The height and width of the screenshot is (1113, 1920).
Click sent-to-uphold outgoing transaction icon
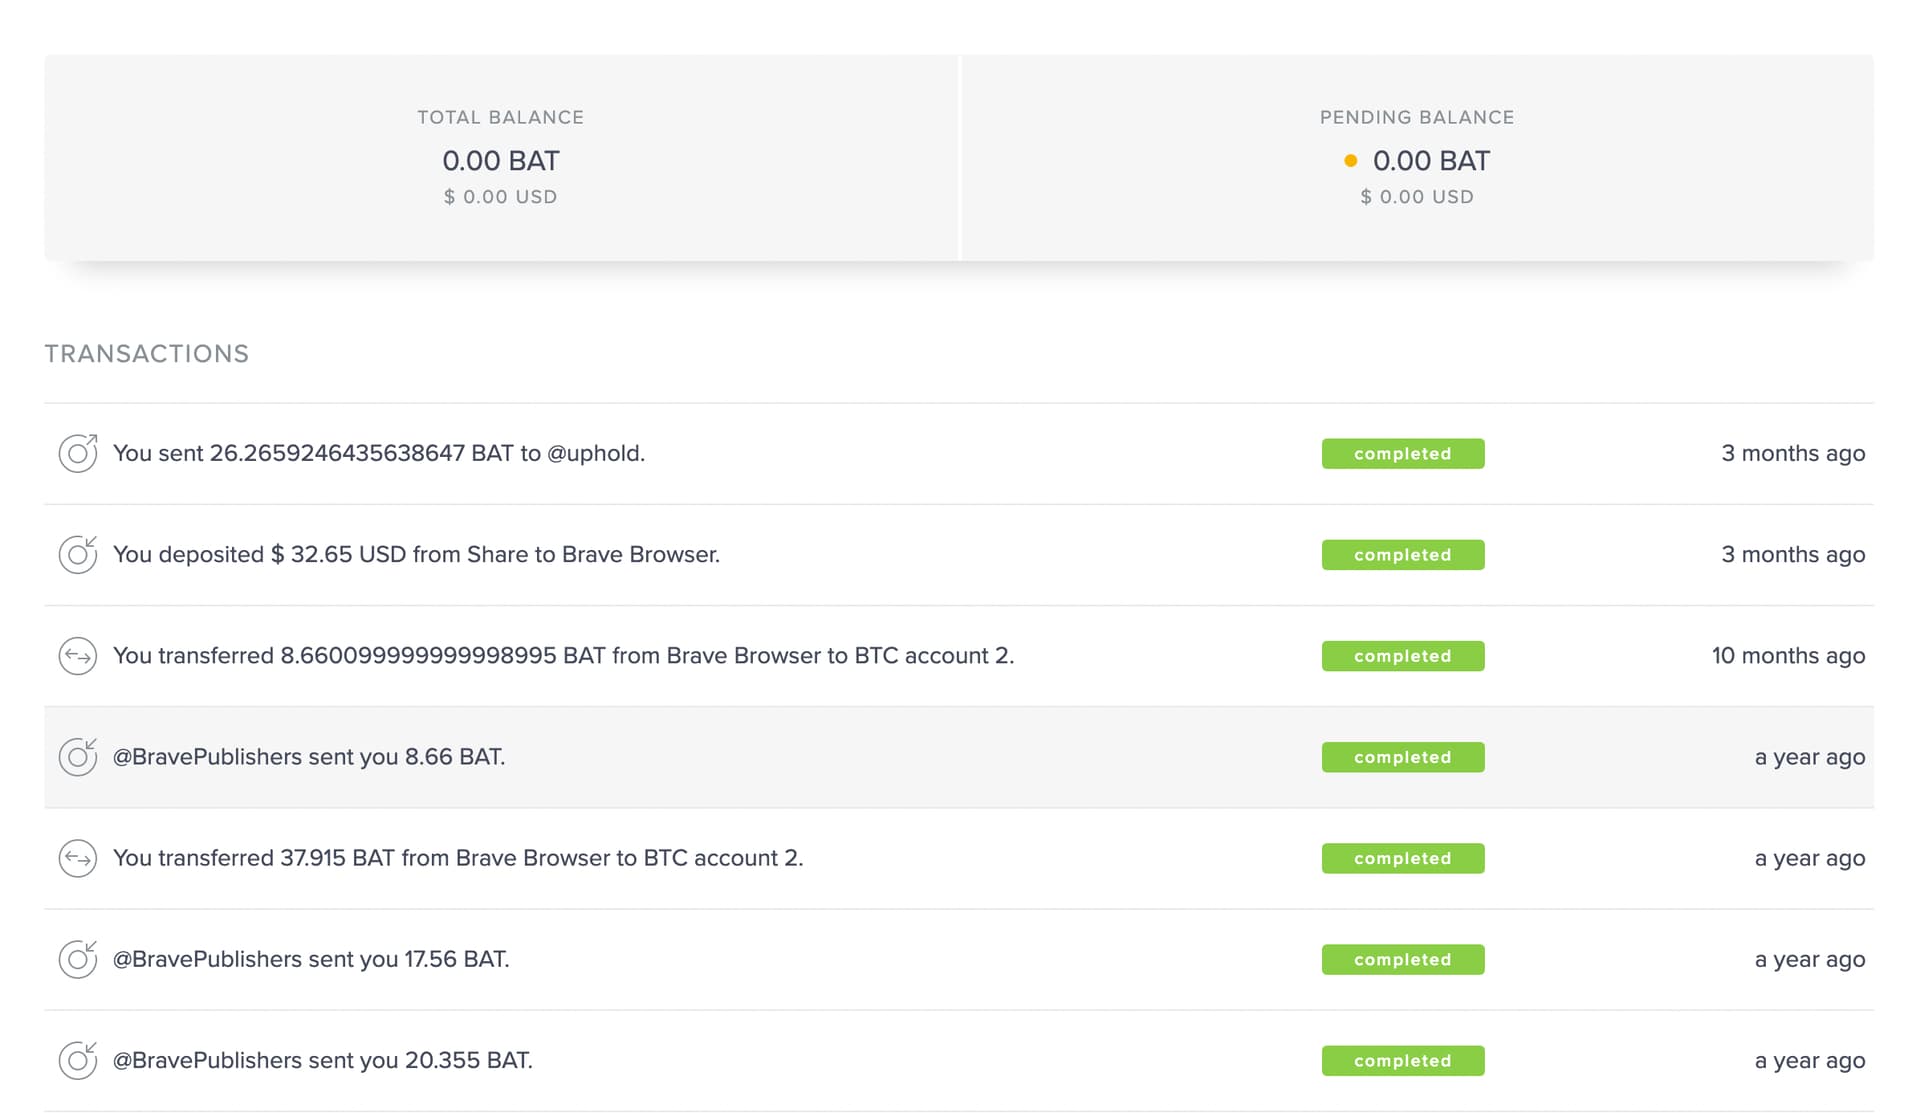[77, 453]
